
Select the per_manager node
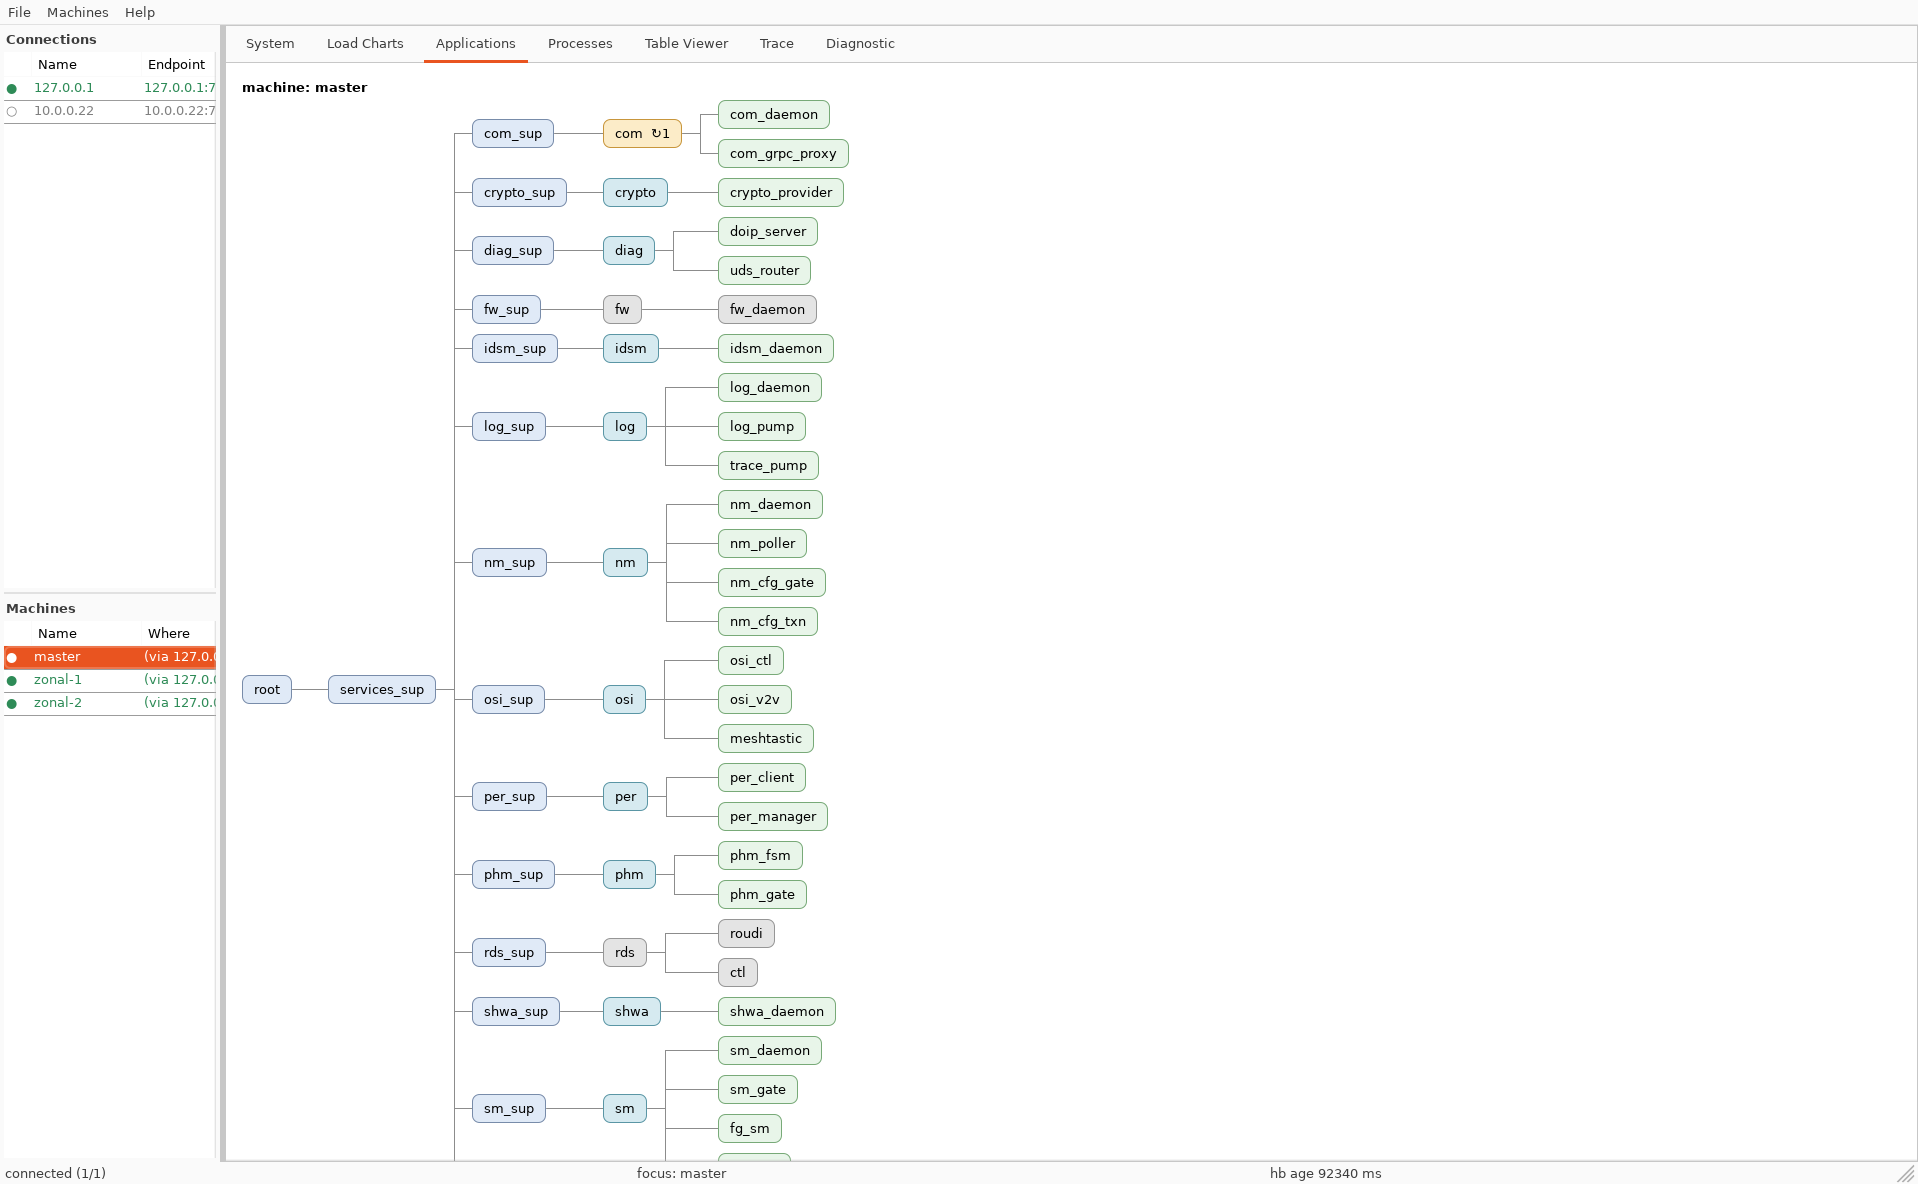click(773, 817)
